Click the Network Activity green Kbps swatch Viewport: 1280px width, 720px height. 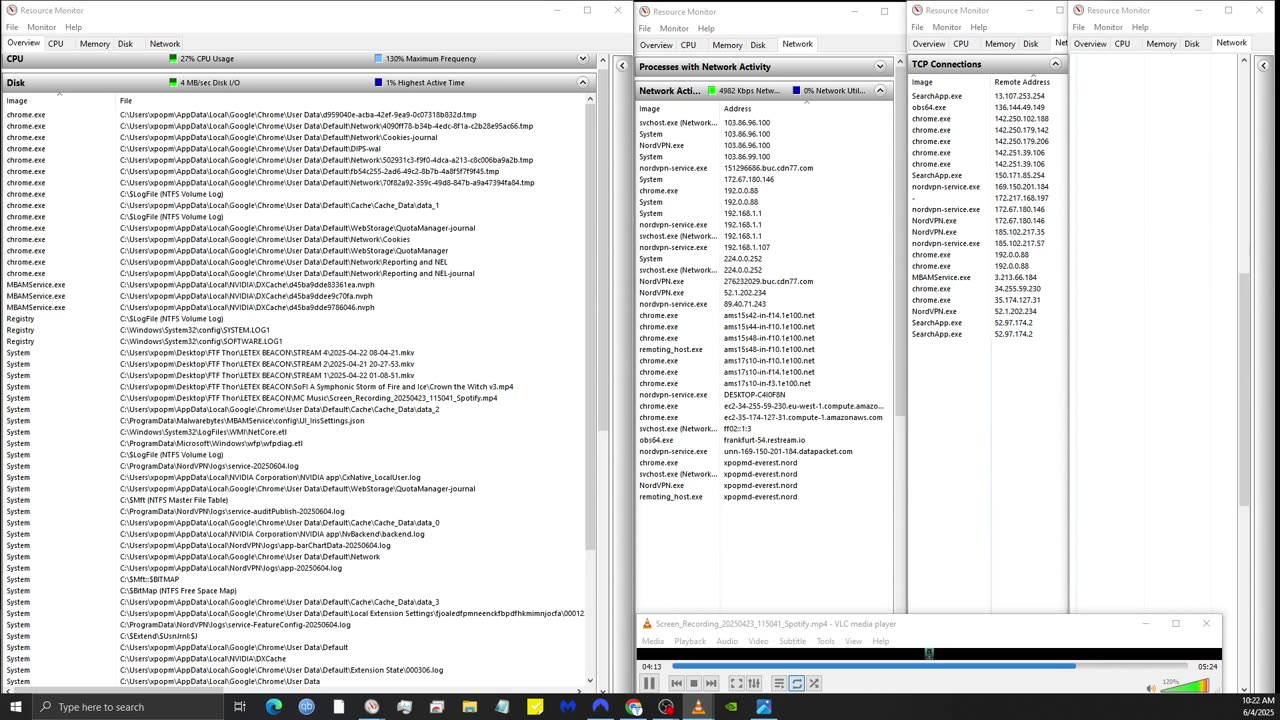(712, 91)
